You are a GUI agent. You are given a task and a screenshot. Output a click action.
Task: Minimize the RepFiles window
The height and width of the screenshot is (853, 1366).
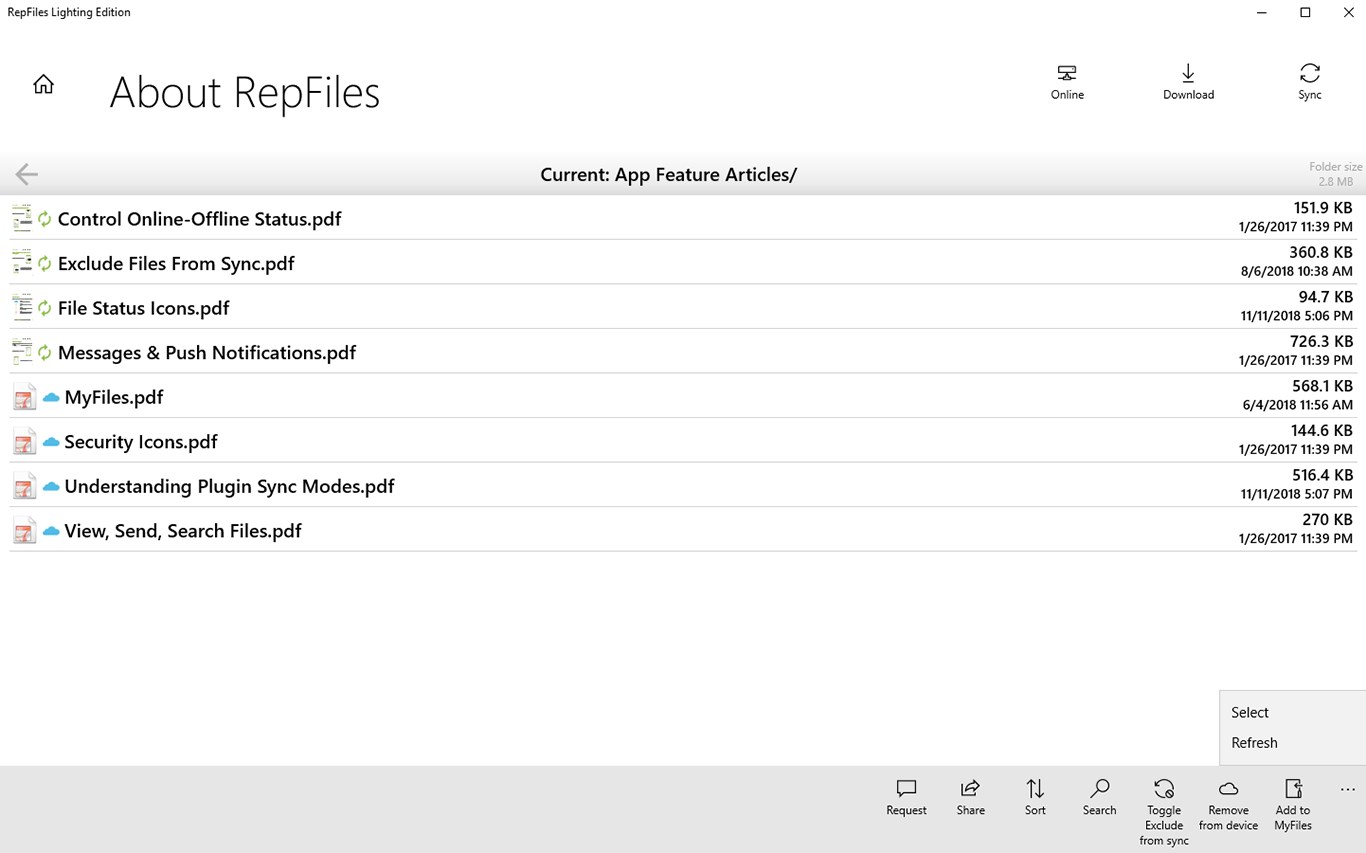pos(1261,12)
